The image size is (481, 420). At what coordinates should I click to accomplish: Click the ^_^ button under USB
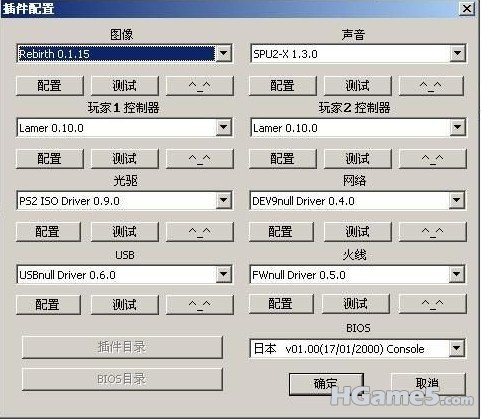point(200,305)
